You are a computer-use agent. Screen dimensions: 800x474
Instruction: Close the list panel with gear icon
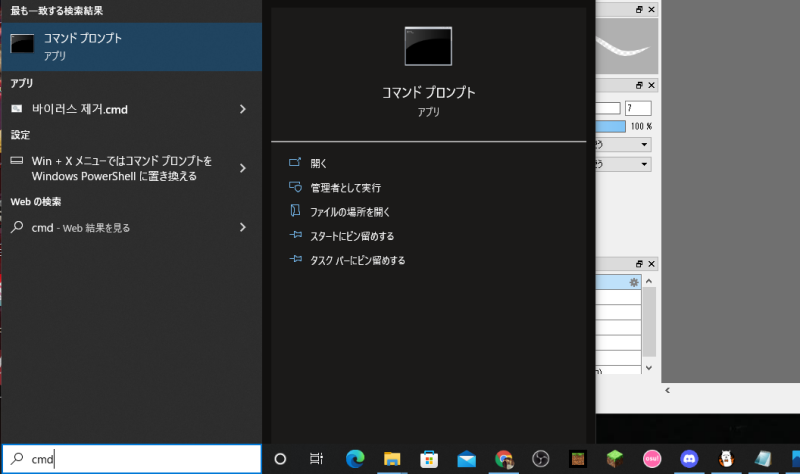652,264
